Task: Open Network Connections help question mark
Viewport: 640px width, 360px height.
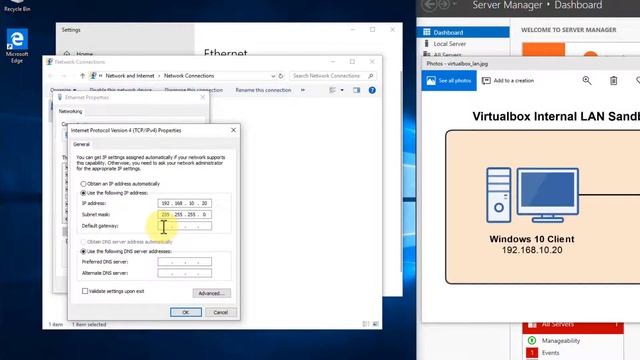Action: tap(372, 90)
